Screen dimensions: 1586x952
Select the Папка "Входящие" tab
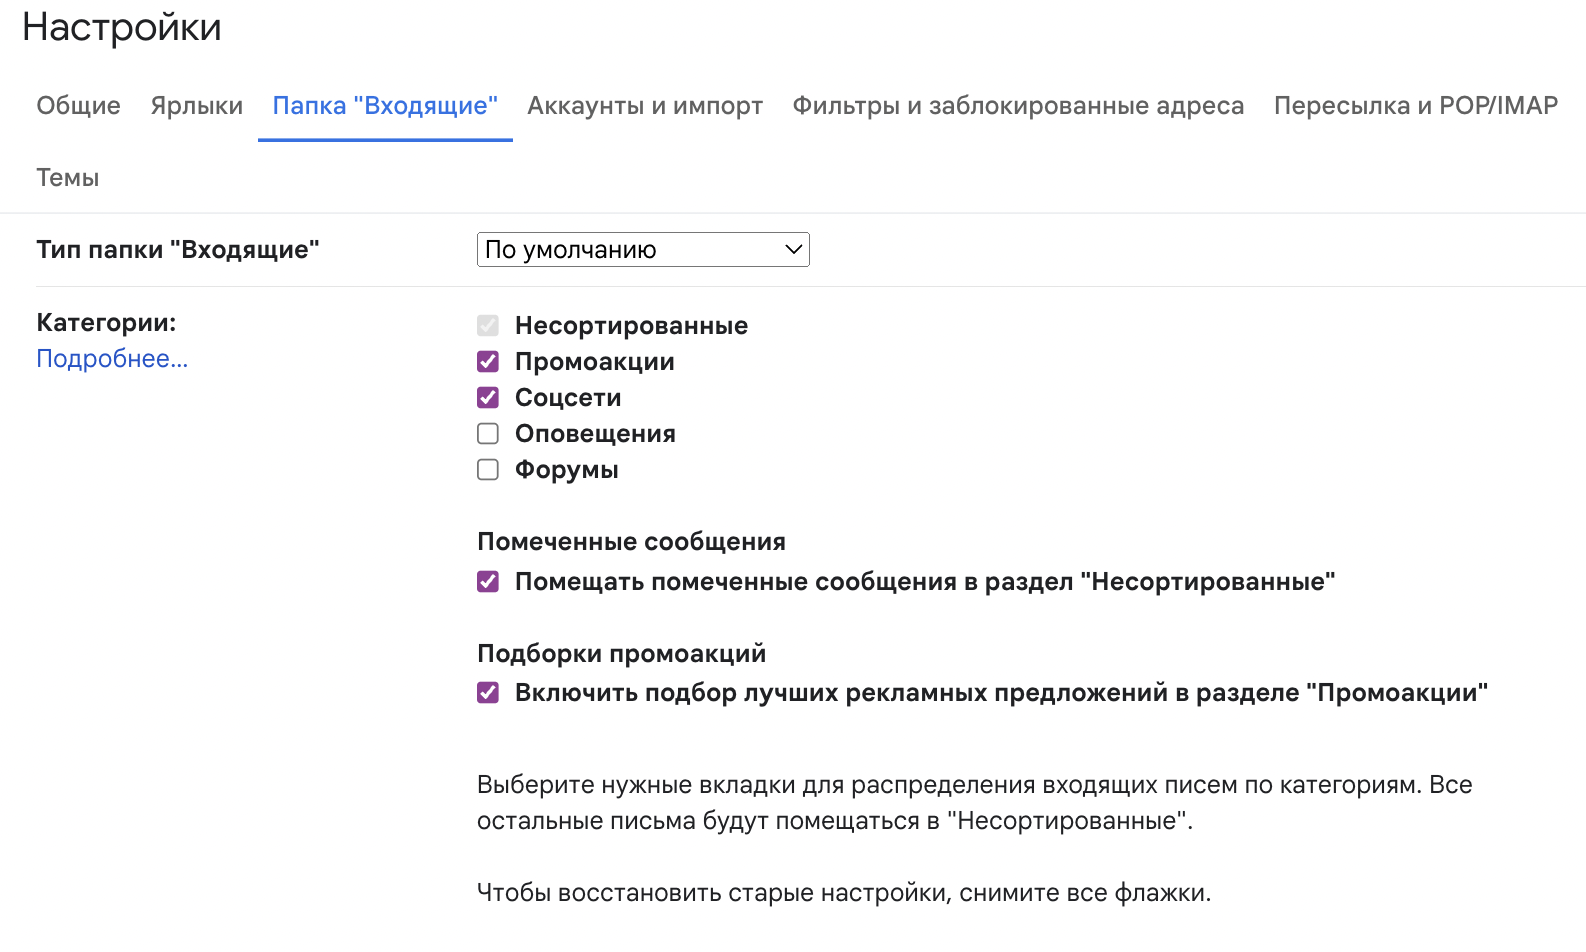[385, 106]
